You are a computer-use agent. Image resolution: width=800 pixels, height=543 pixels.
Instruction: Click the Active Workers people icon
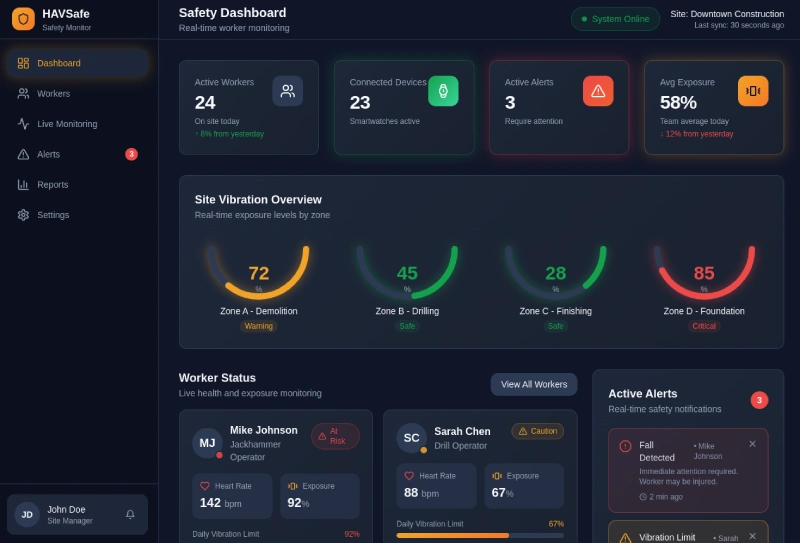click(x=288, y=91)
